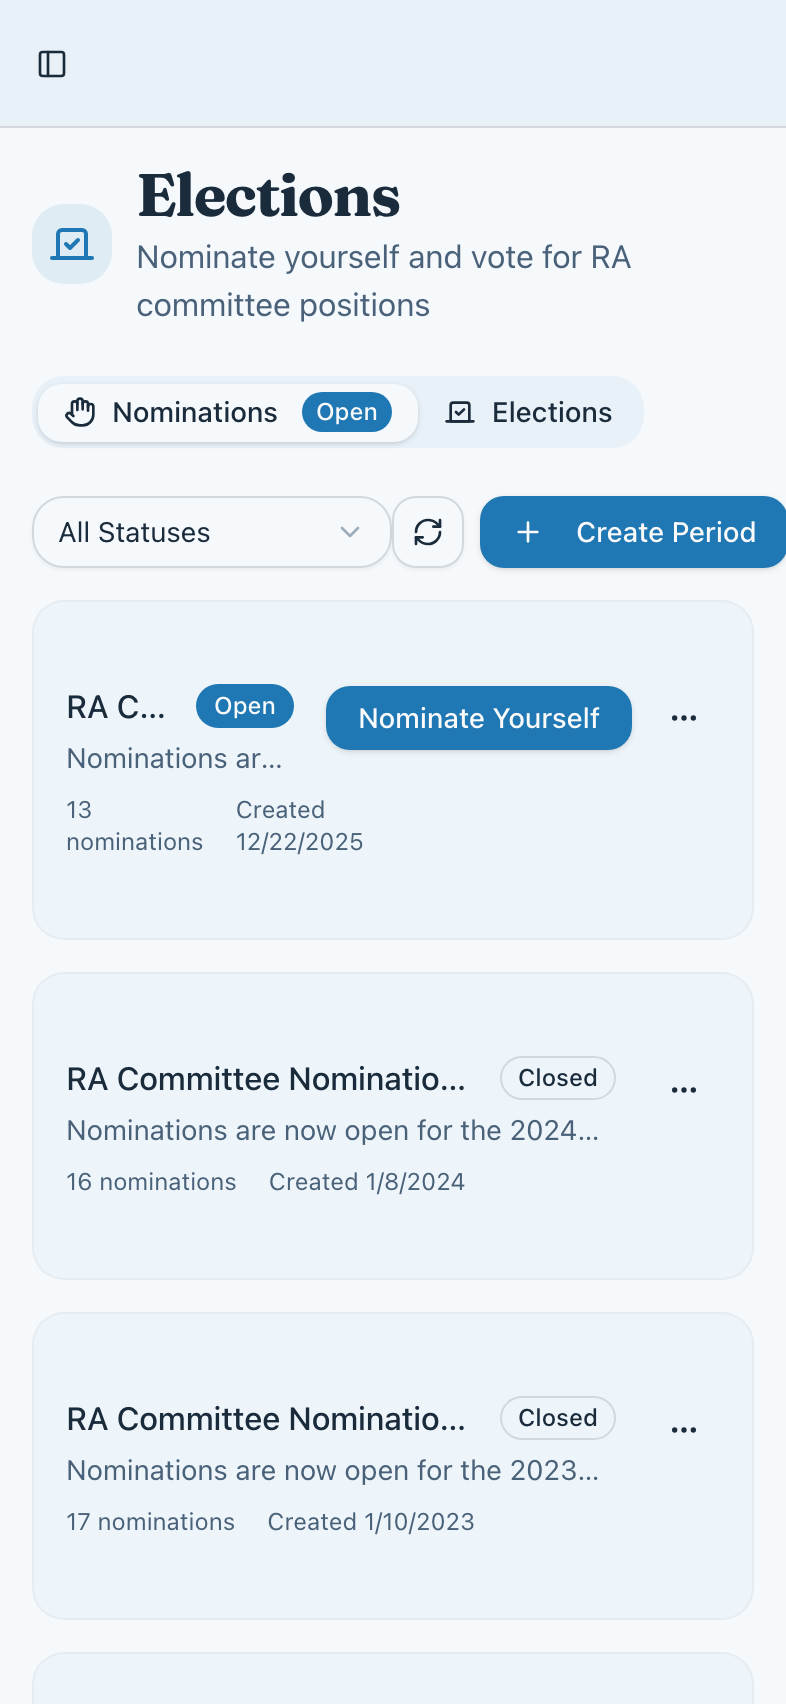
Task: Click the ballot icon in Elections tab
Action: click(460, 412)
